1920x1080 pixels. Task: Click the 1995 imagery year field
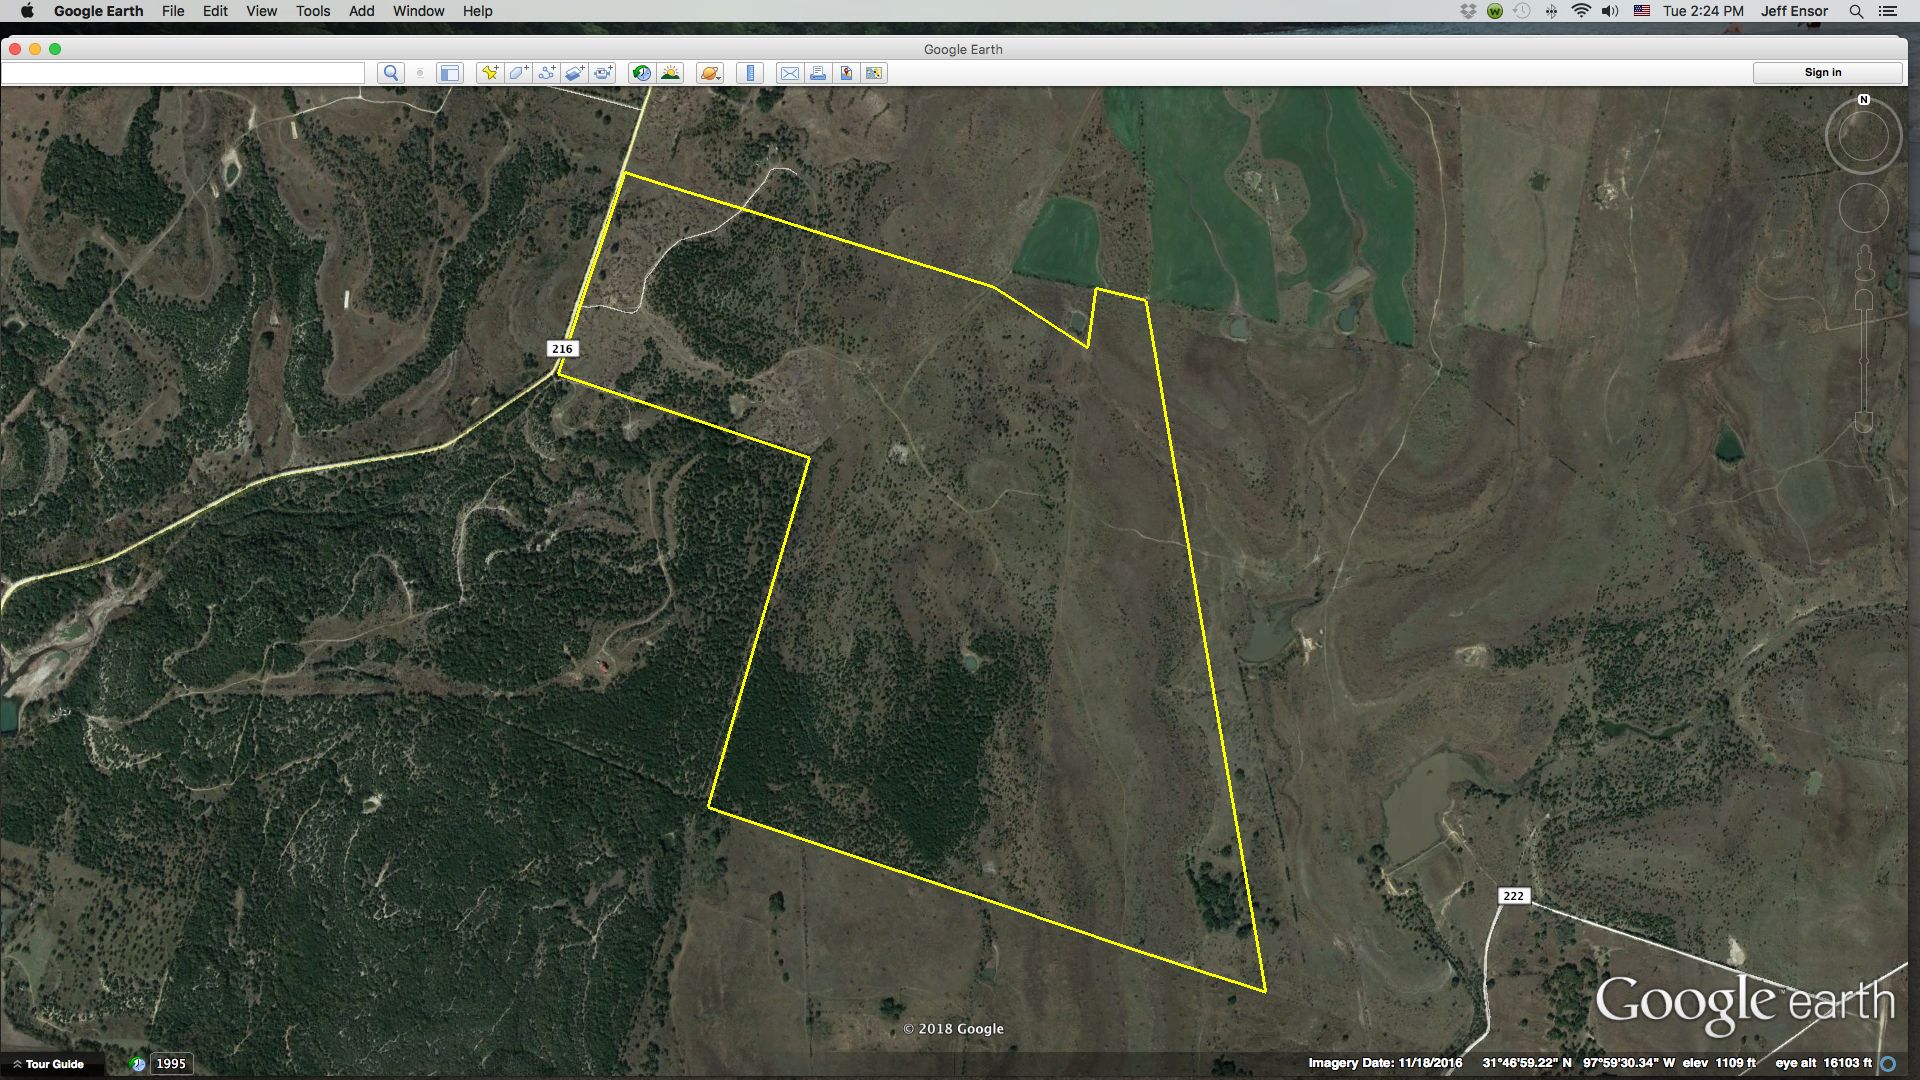tap(169, 1064)
